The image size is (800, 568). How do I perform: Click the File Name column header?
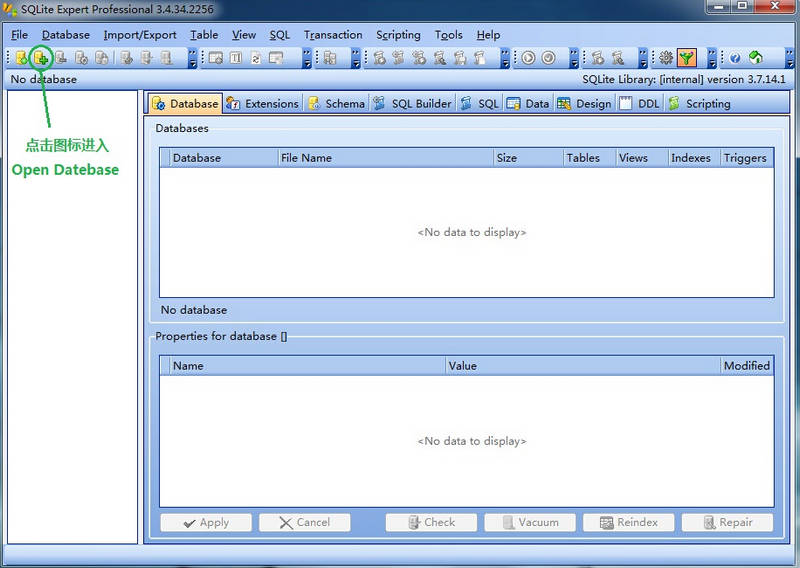tap(385, 158)
